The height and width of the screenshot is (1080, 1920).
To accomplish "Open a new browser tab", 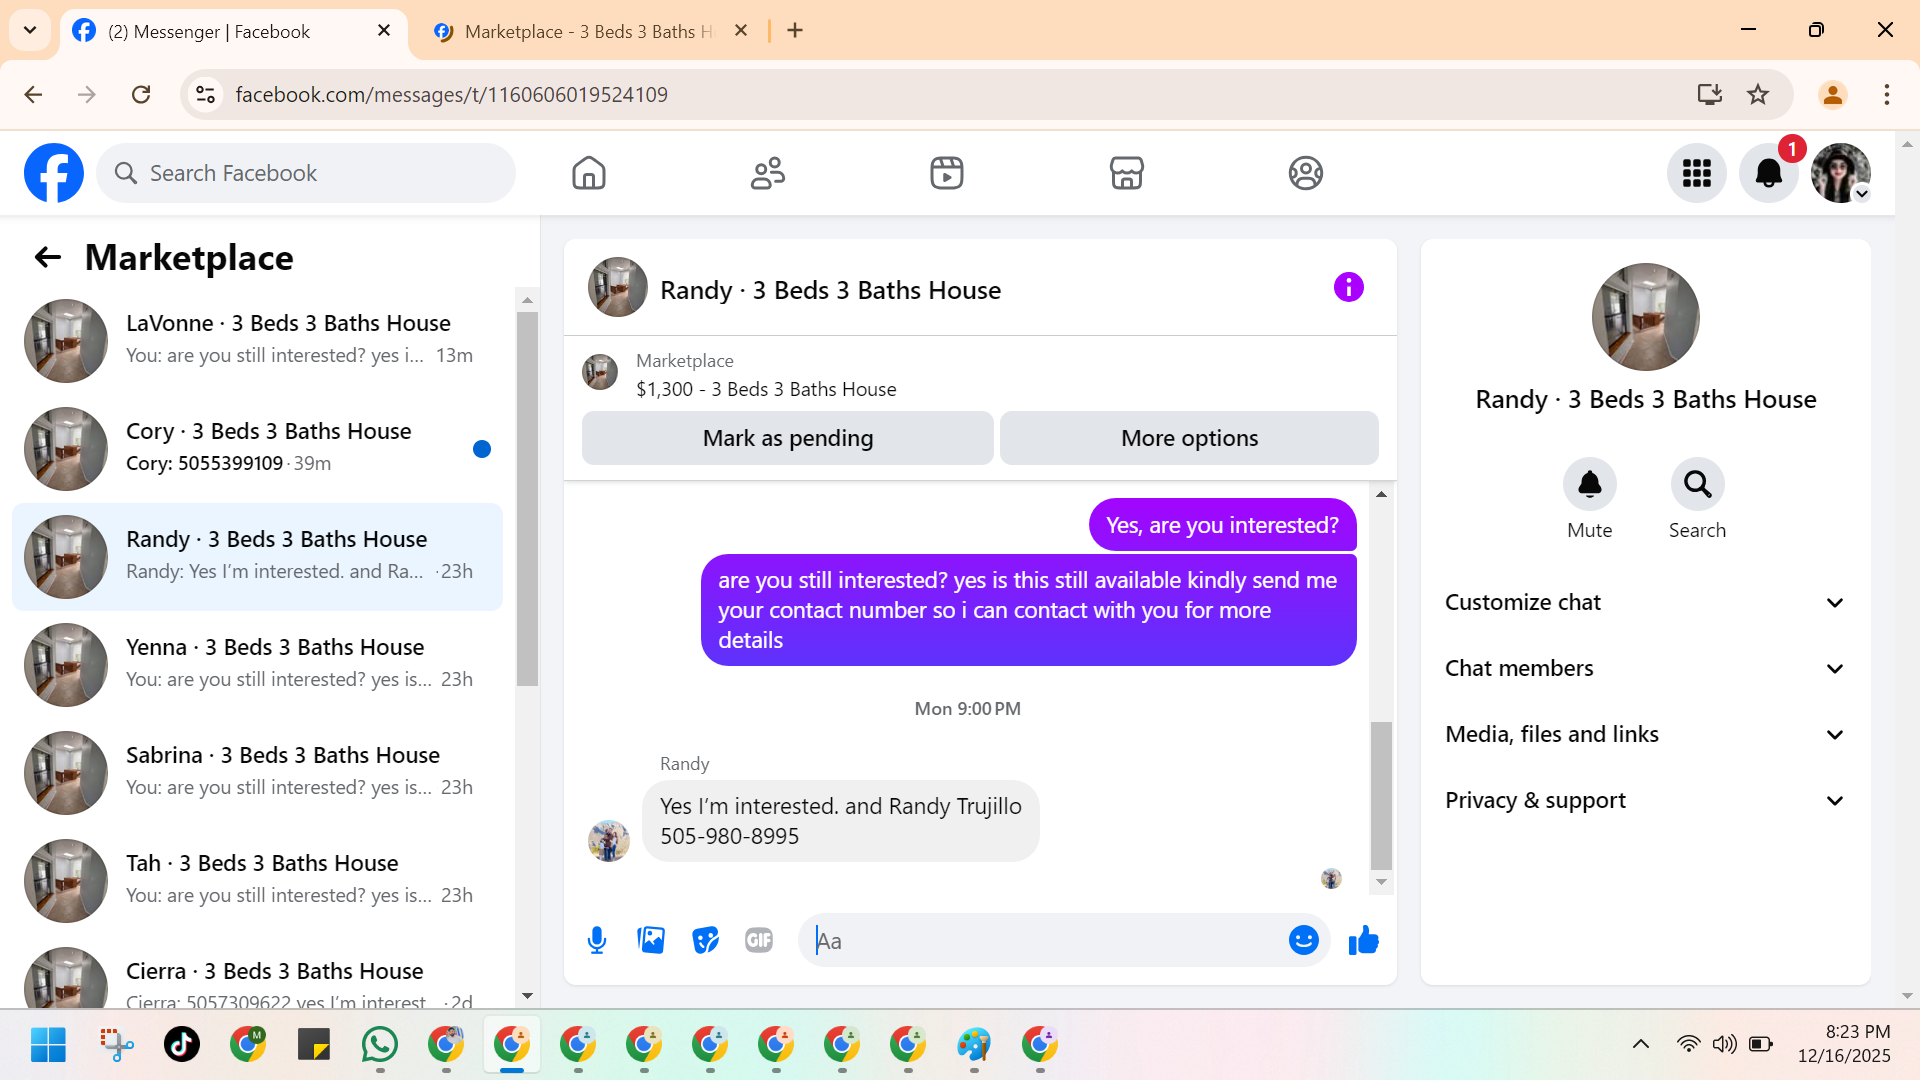I will (x=795, y=30).
